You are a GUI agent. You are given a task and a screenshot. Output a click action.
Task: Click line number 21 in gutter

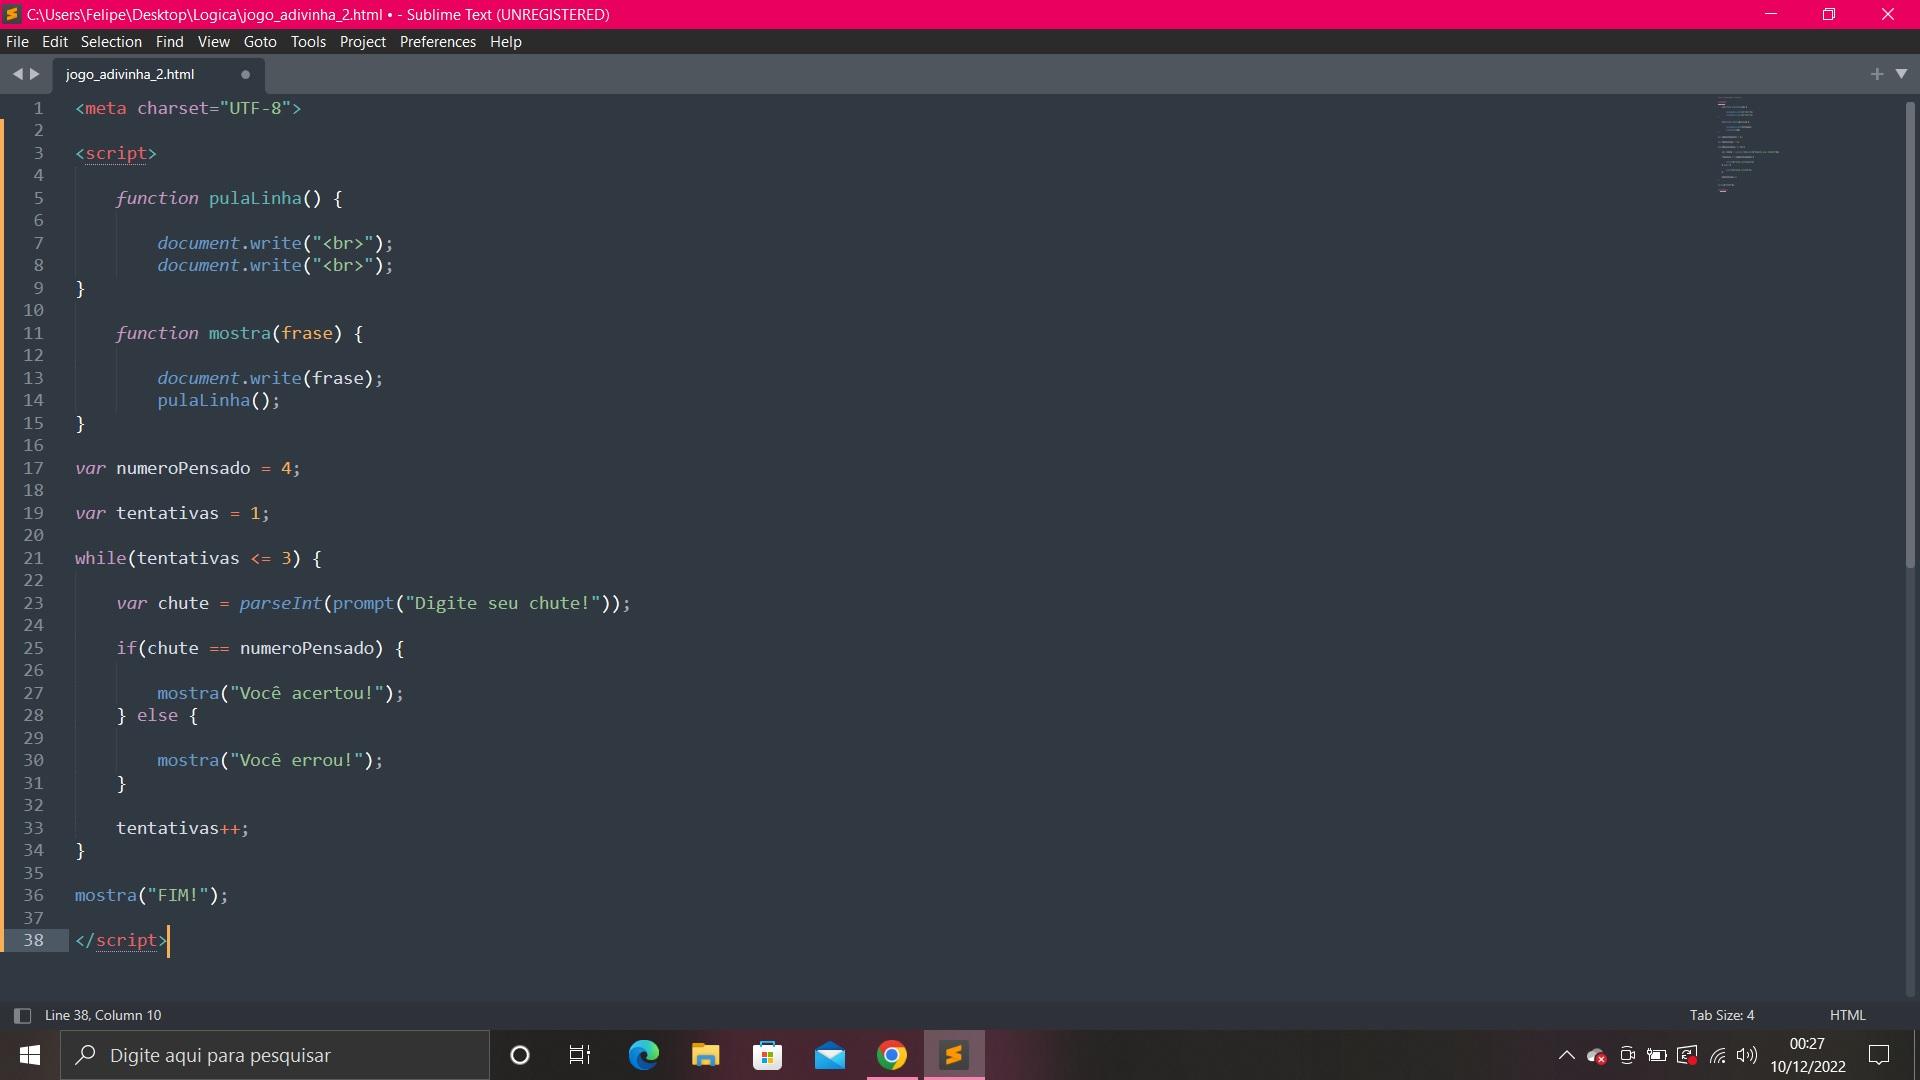(33, 558)
